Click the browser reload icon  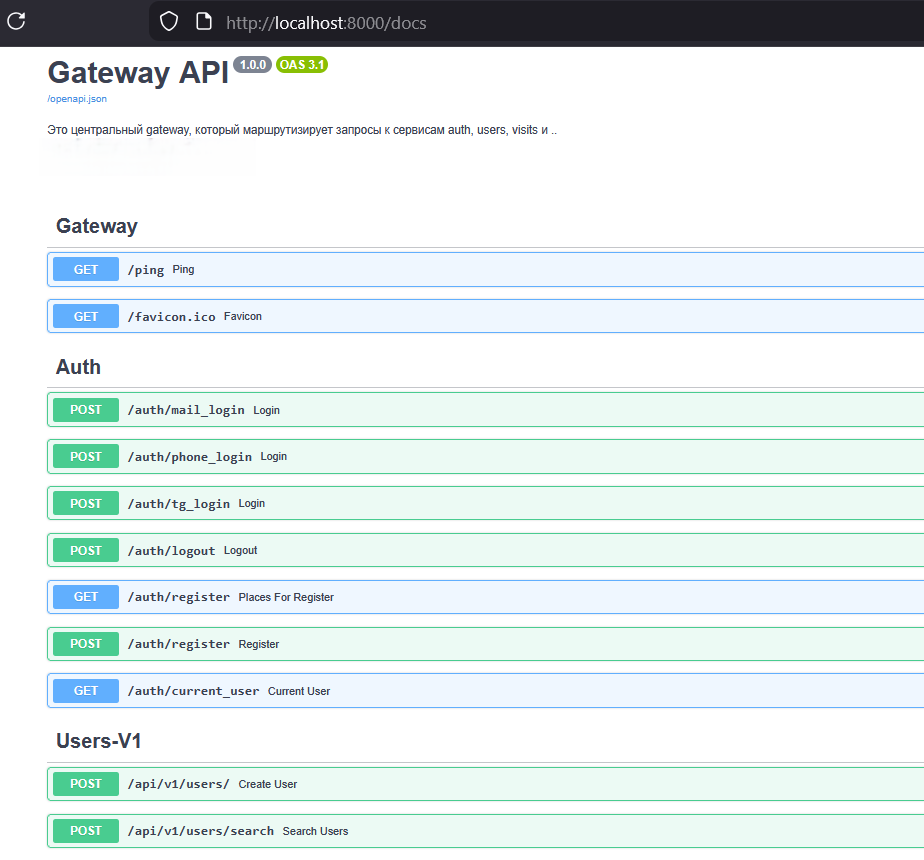point(17,21)
